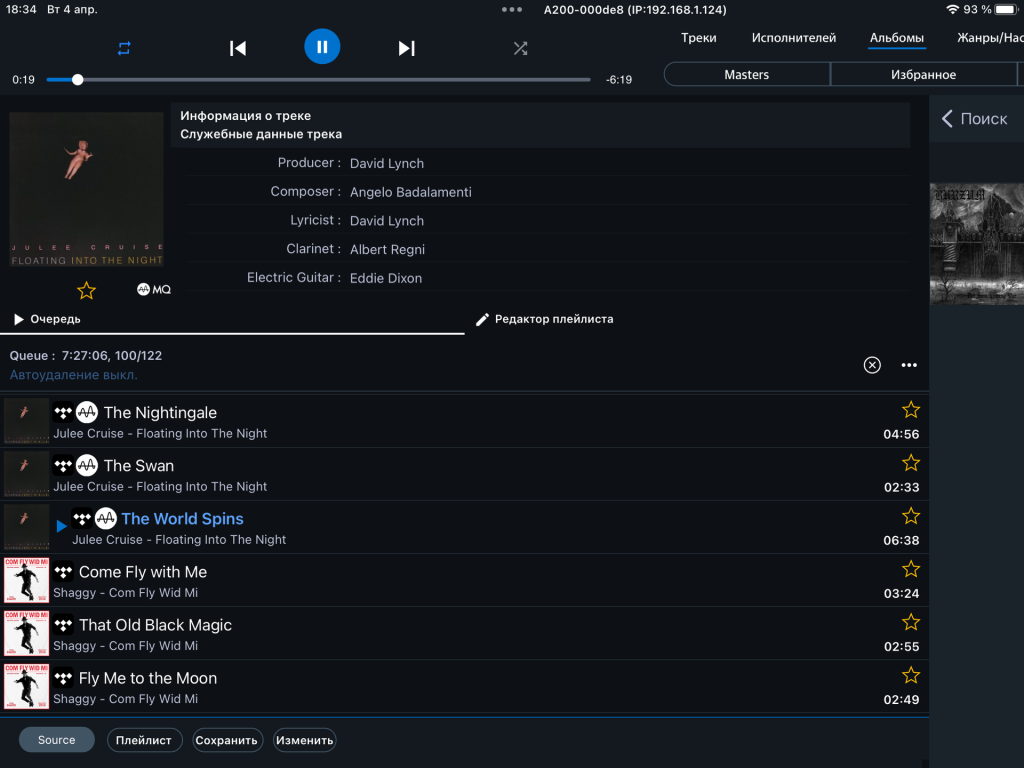This screenshot has width=1024, height=768.
Task: Favorite Come Fly with Me star
Action: (x=910, y=569)
